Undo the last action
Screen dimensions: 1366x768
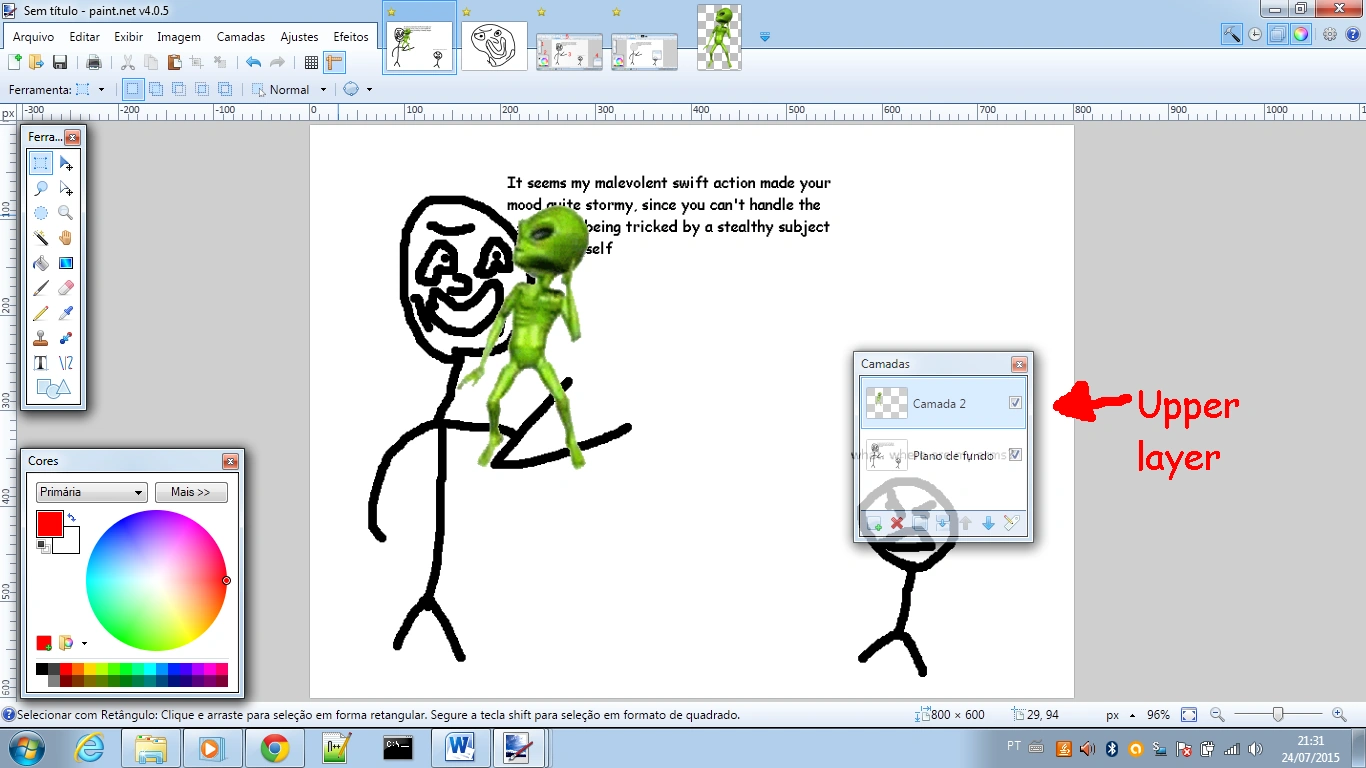[x=254, y=62]
